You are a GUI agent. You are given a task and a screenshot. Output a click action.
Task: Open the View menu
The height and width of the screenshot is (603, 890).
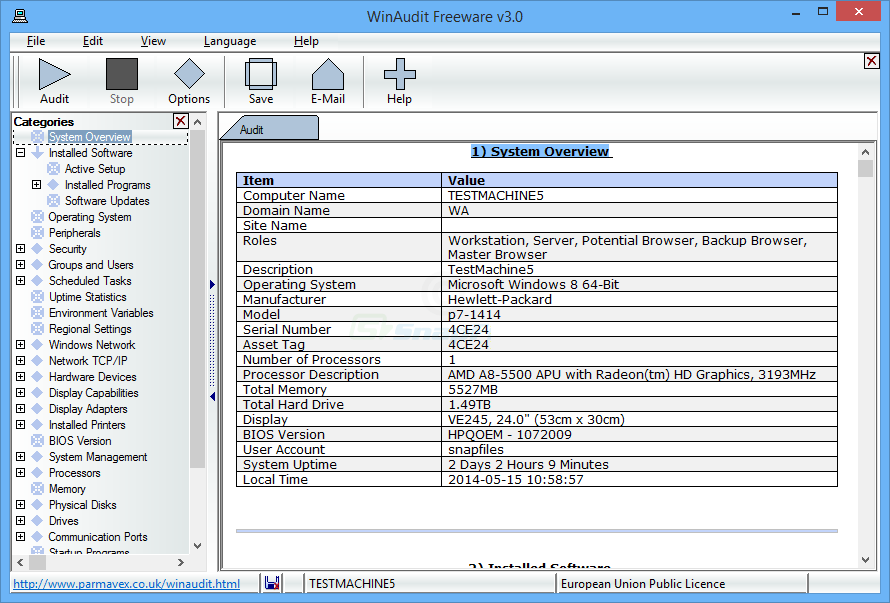[x=153, y=41]
